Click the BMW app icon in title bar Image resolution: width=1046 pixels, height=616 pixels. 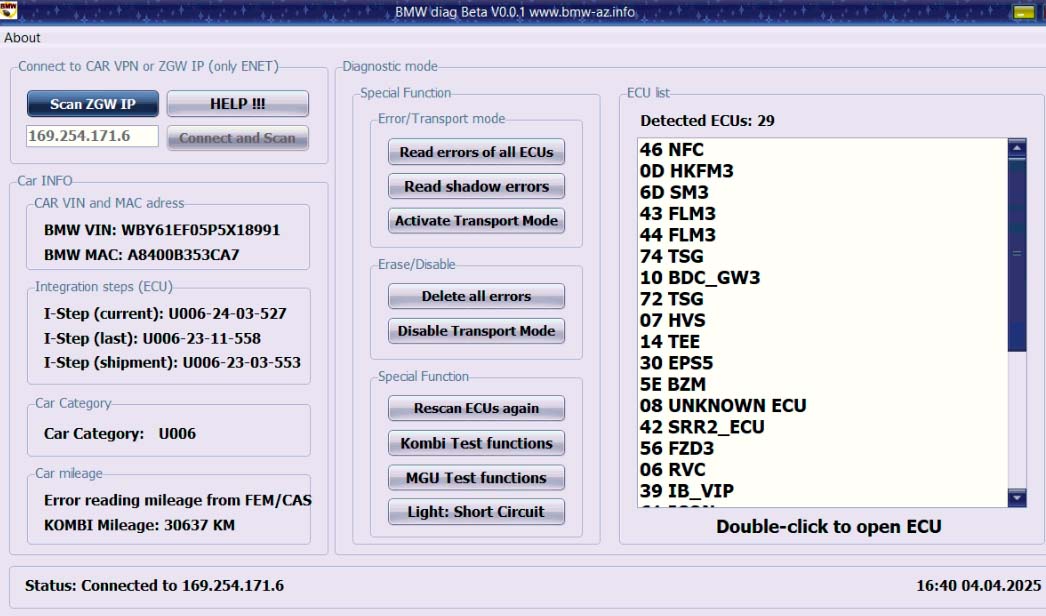pyautogui.click(x=9, y=9)
